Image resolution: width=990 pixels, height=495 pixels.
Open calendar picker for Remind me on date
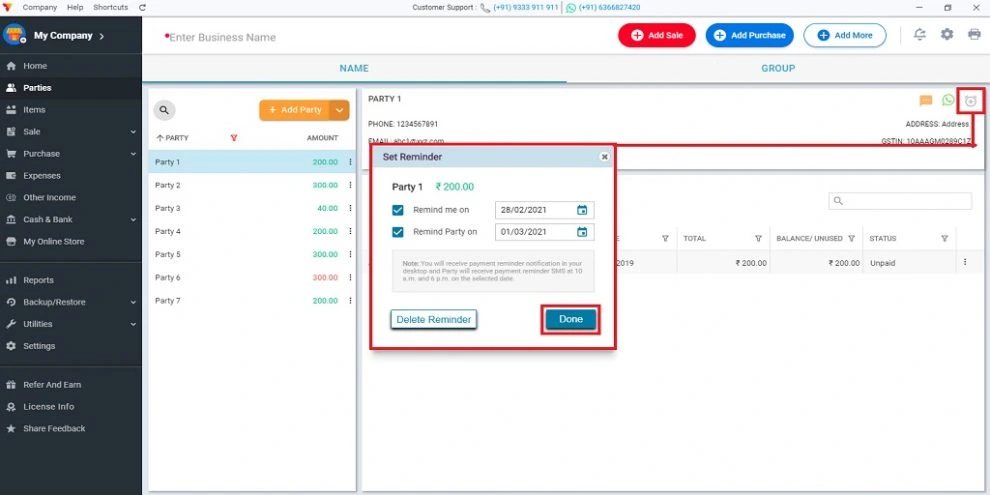point(581,210)
